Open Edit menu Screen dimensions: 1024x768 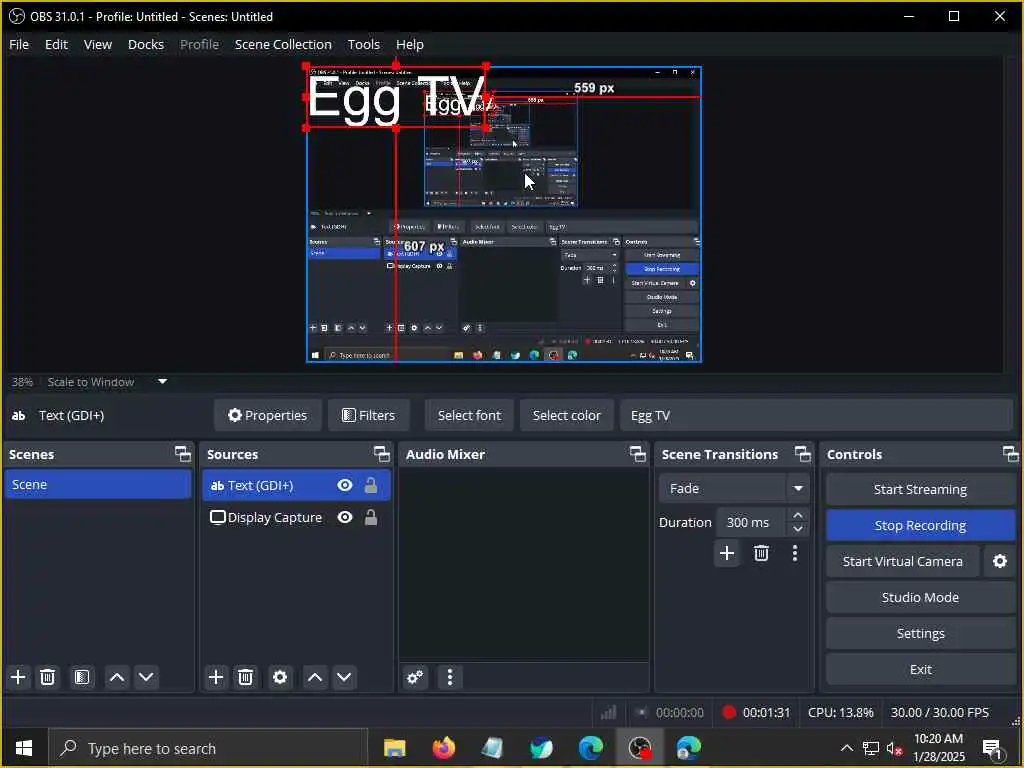(56, 44)
